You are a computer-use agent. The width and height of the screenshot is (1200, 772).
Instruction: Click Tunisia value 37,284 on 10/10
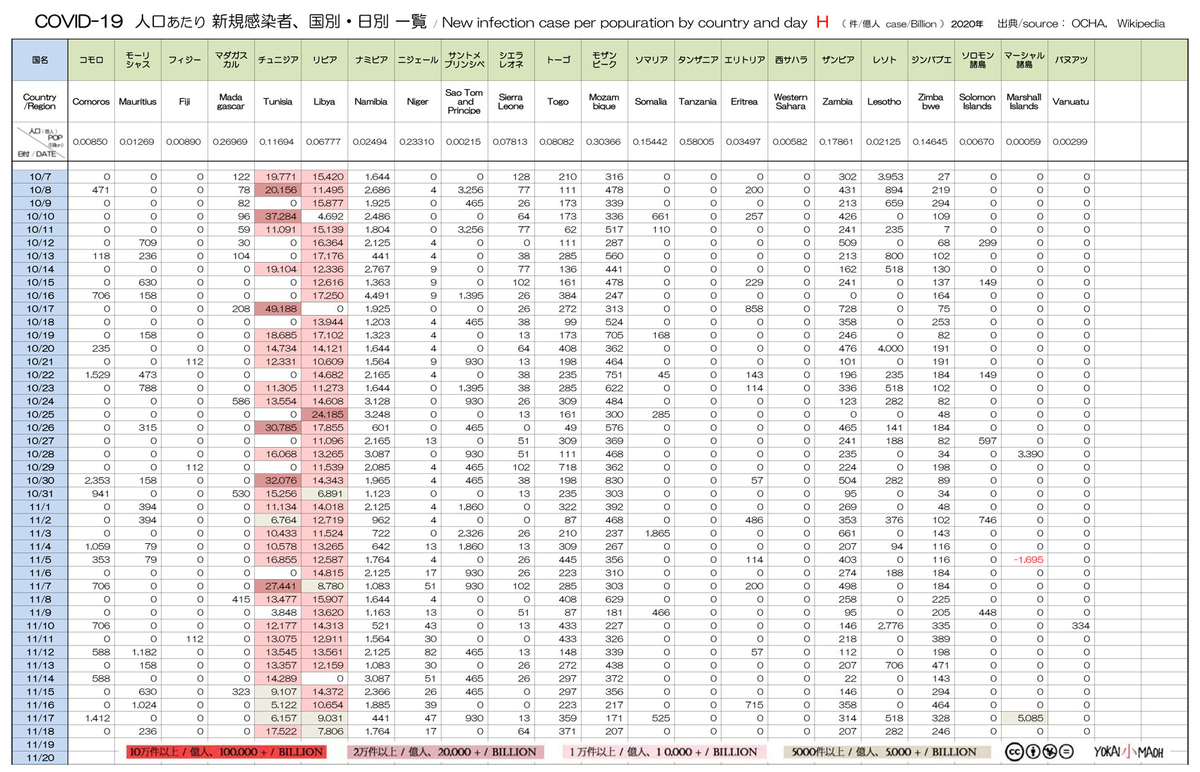point(283,215)
